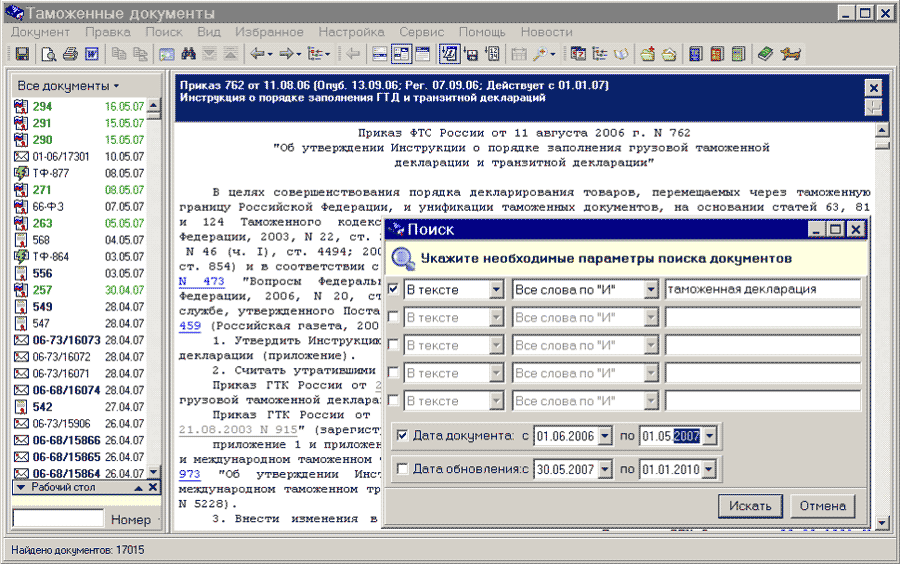Viewport: 900px width, 564px height.
Task: Open the first 'В тексте' dropdown
Action: 496,289
